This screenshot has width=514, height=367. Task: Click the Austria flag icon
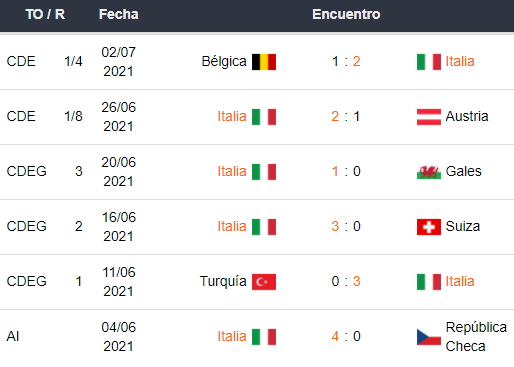(429, 117)
